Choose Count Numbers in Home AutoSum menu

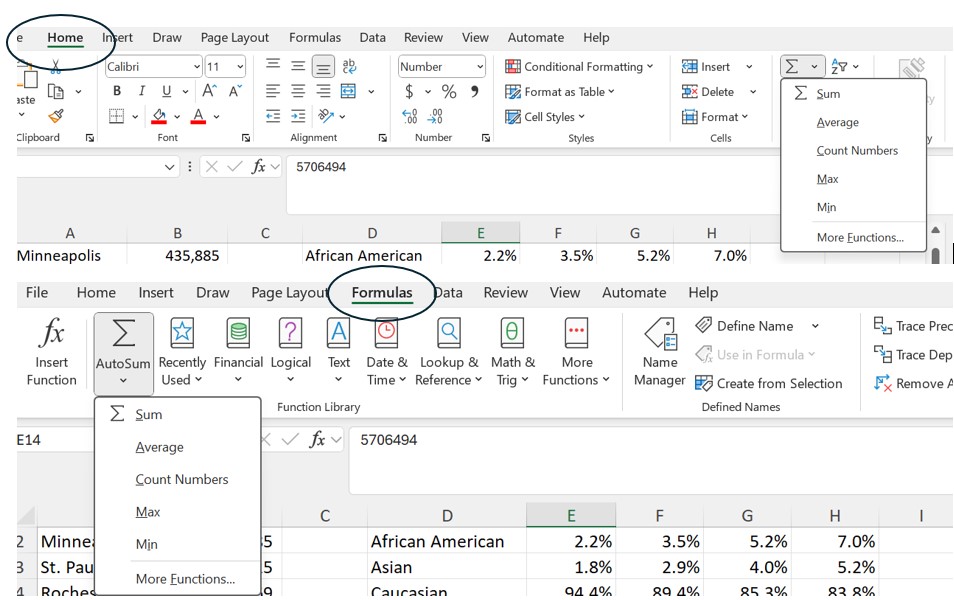(x=857, y=150)
